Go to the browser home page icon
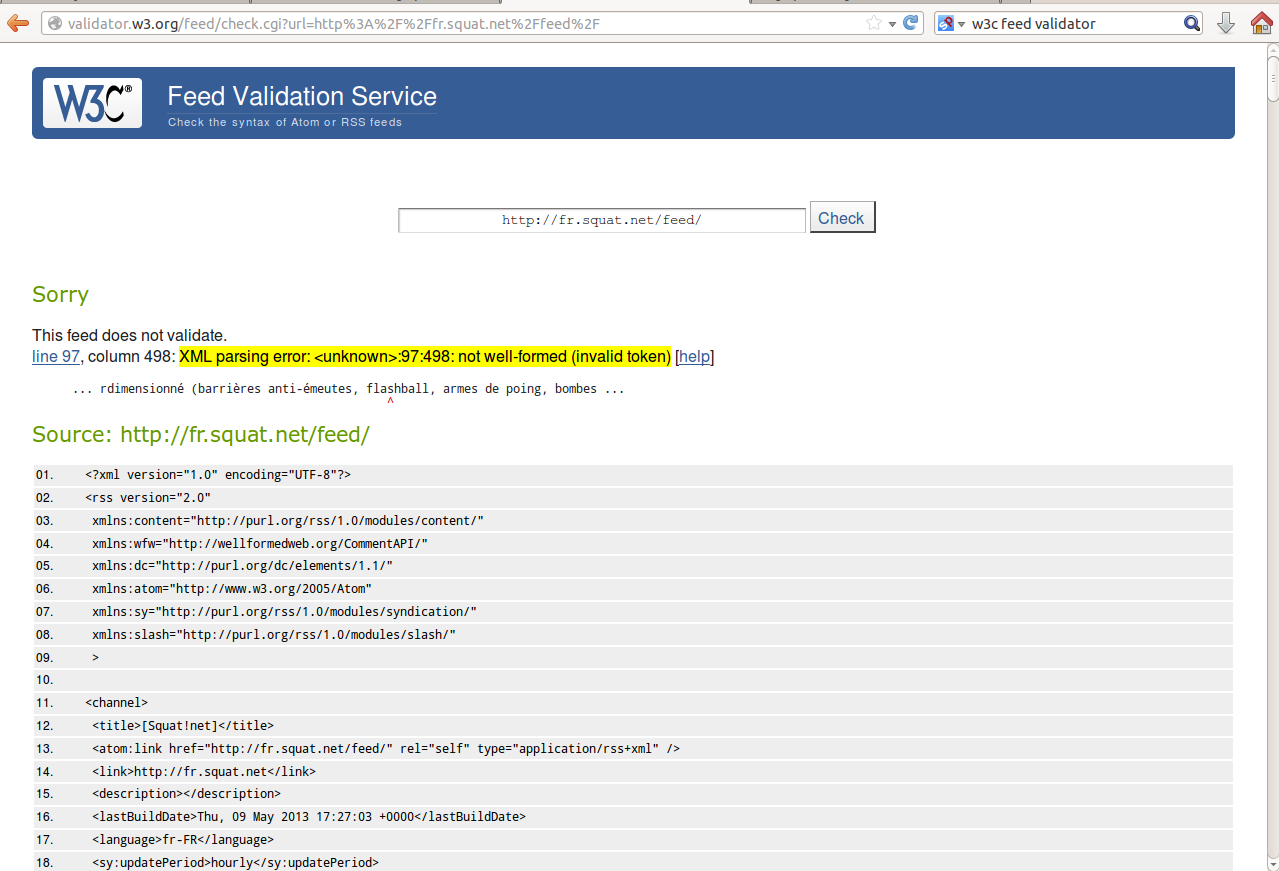Screen dimensions: 1279x871 [x=1261, y=23]
